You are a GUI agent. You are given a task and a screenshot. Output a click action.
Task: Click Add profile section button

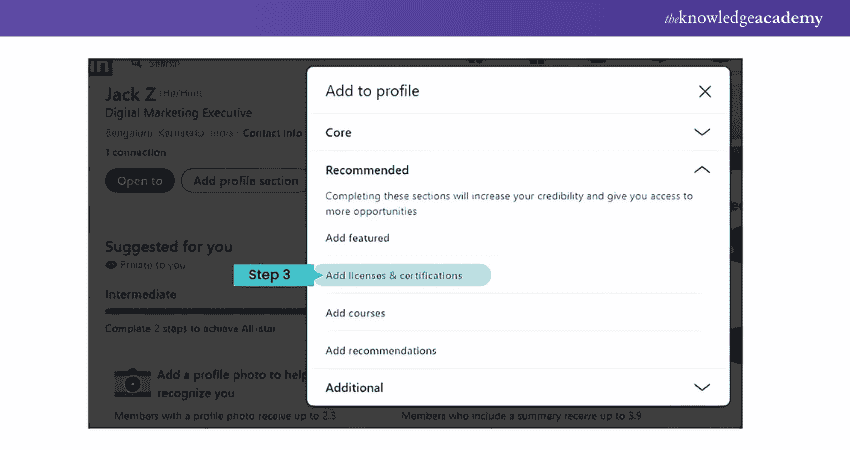245,181
